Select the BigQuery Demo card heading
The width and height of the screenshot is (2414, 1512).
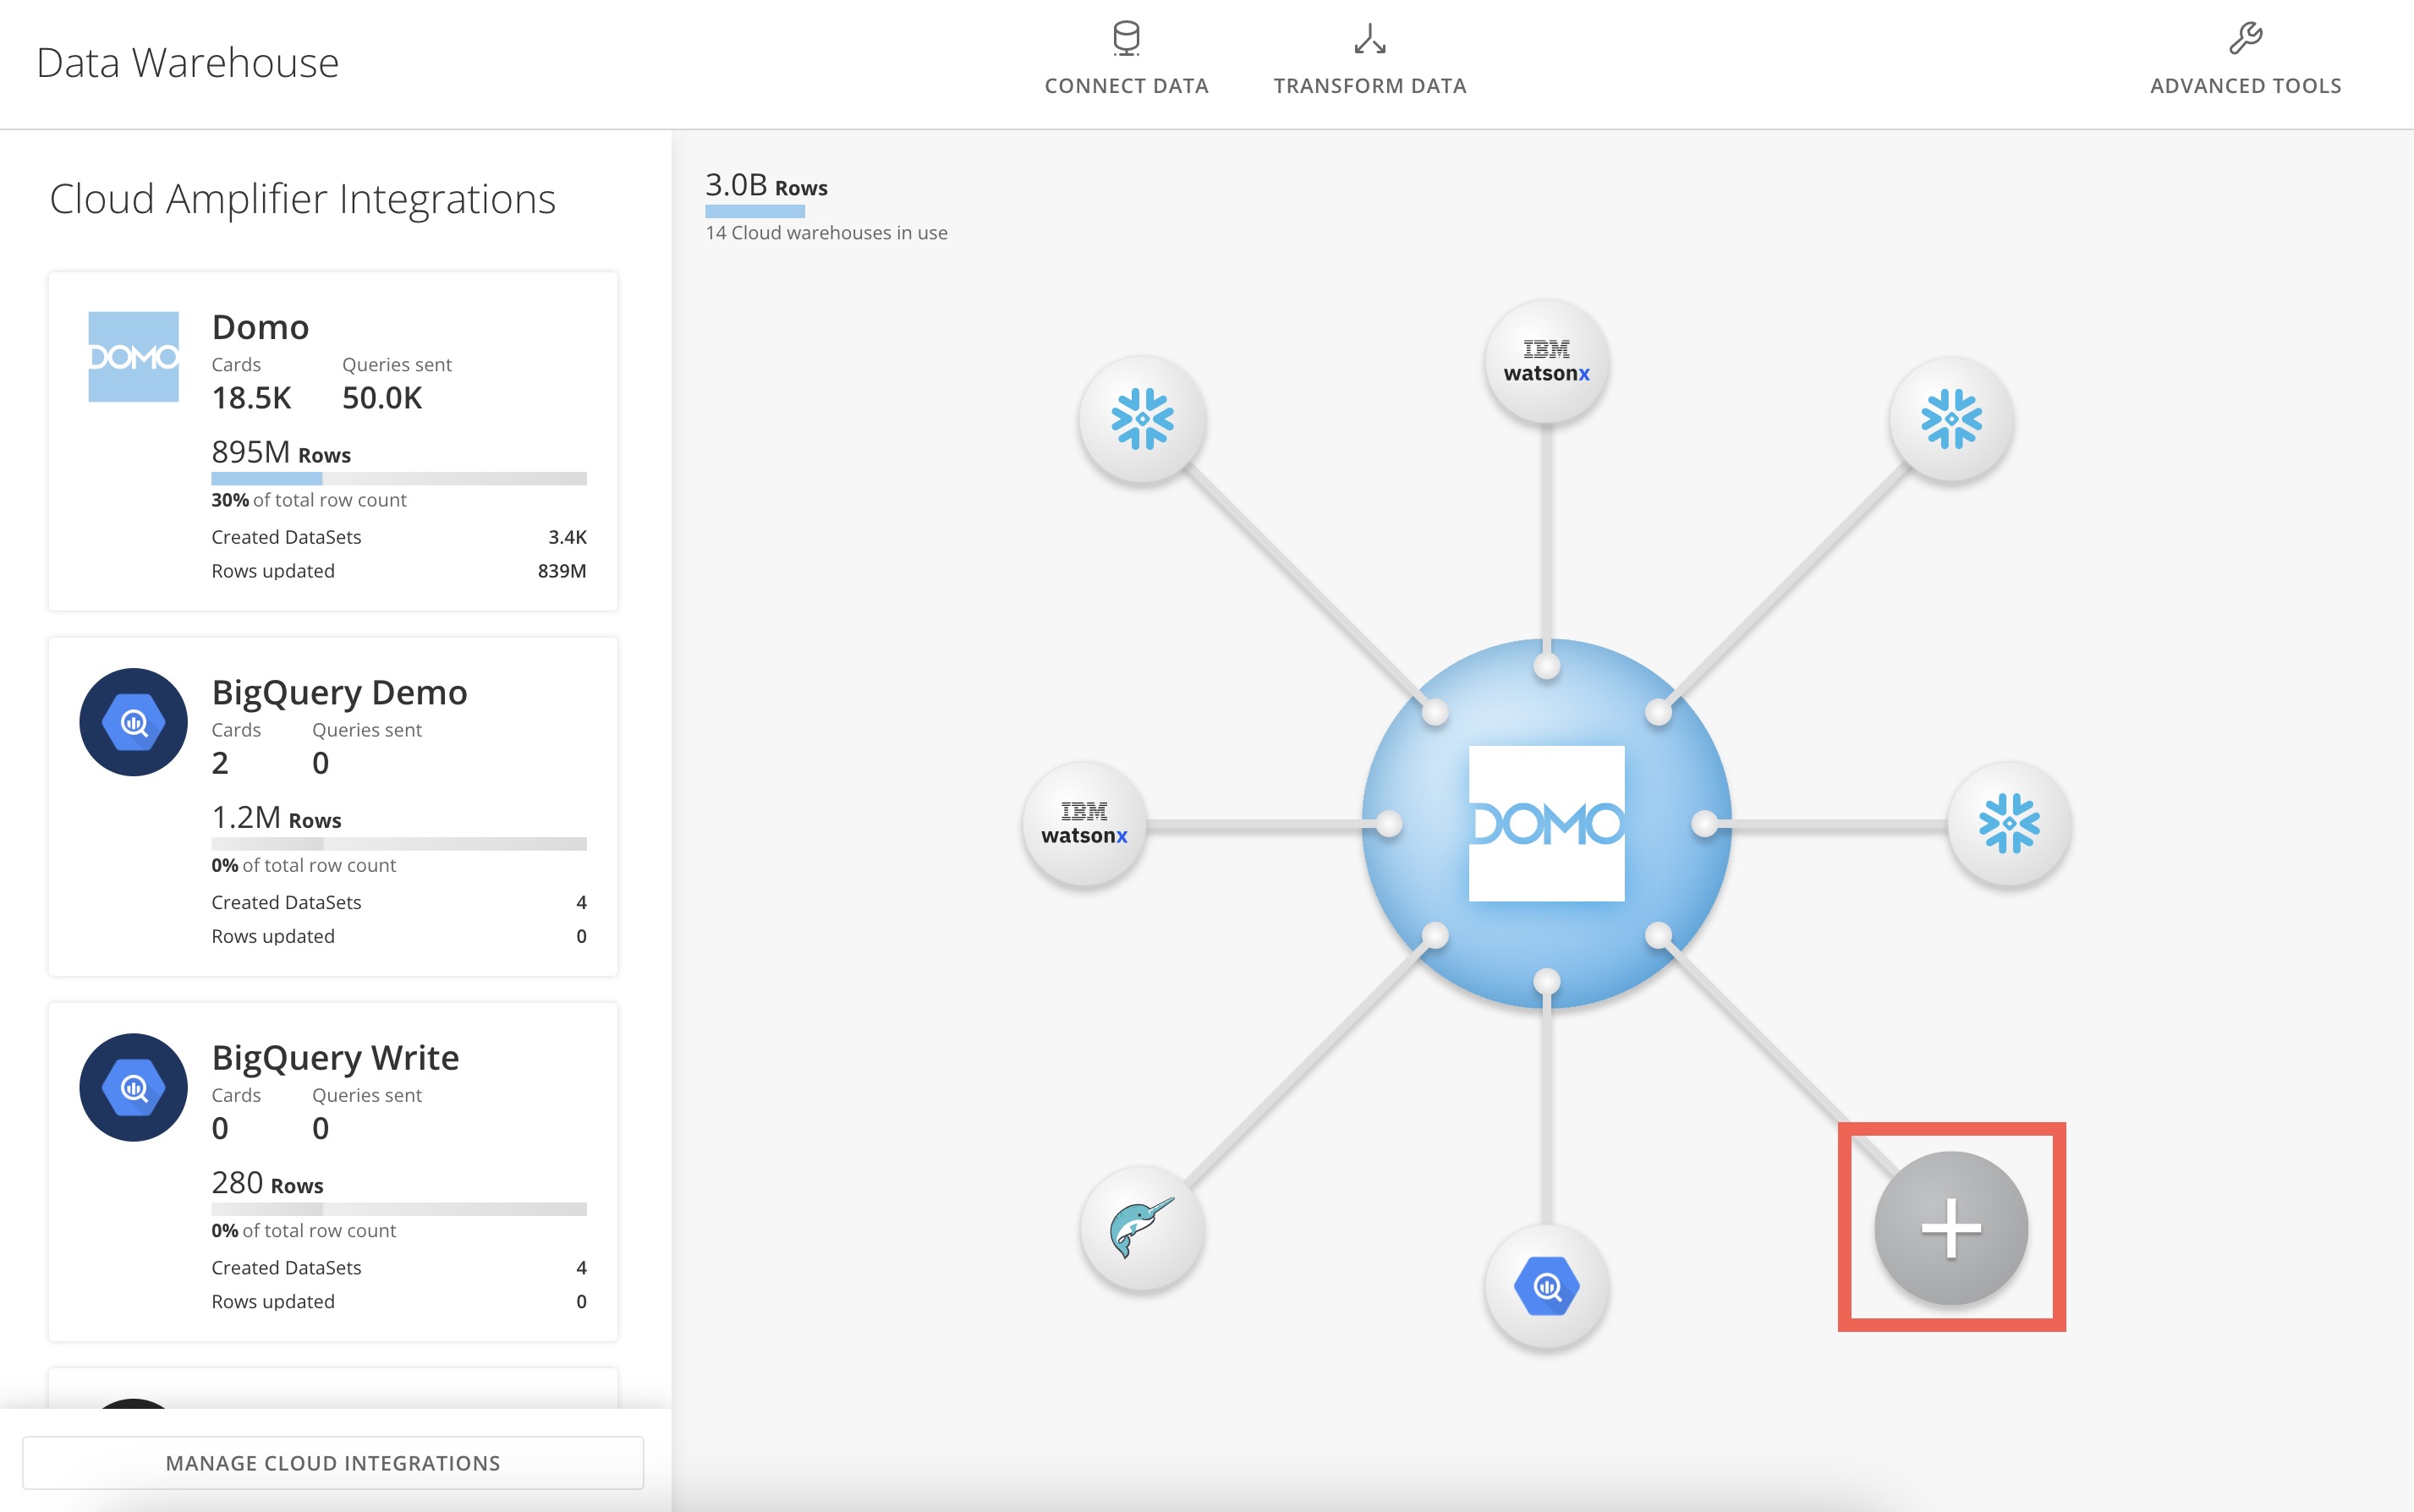point(338,691)
